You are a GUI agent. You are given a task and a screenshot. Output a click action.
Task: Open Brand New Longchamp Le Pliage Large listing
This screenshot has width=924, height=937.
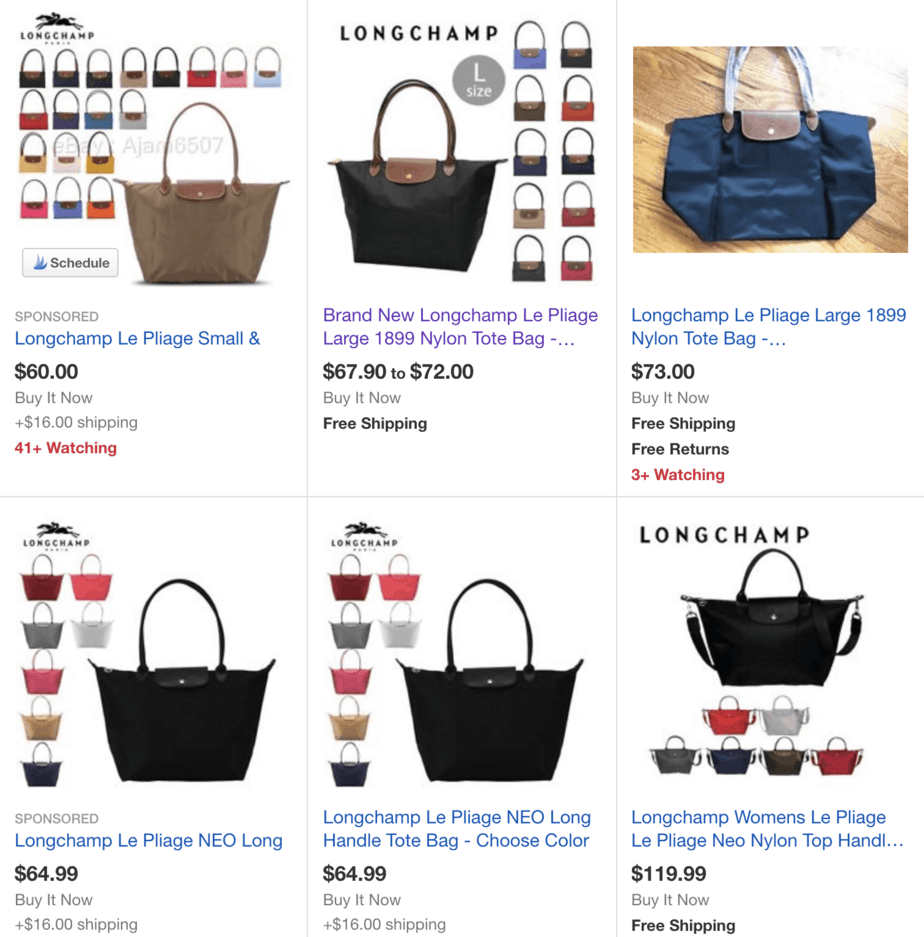pyautogui.click(x=460, y=326)
